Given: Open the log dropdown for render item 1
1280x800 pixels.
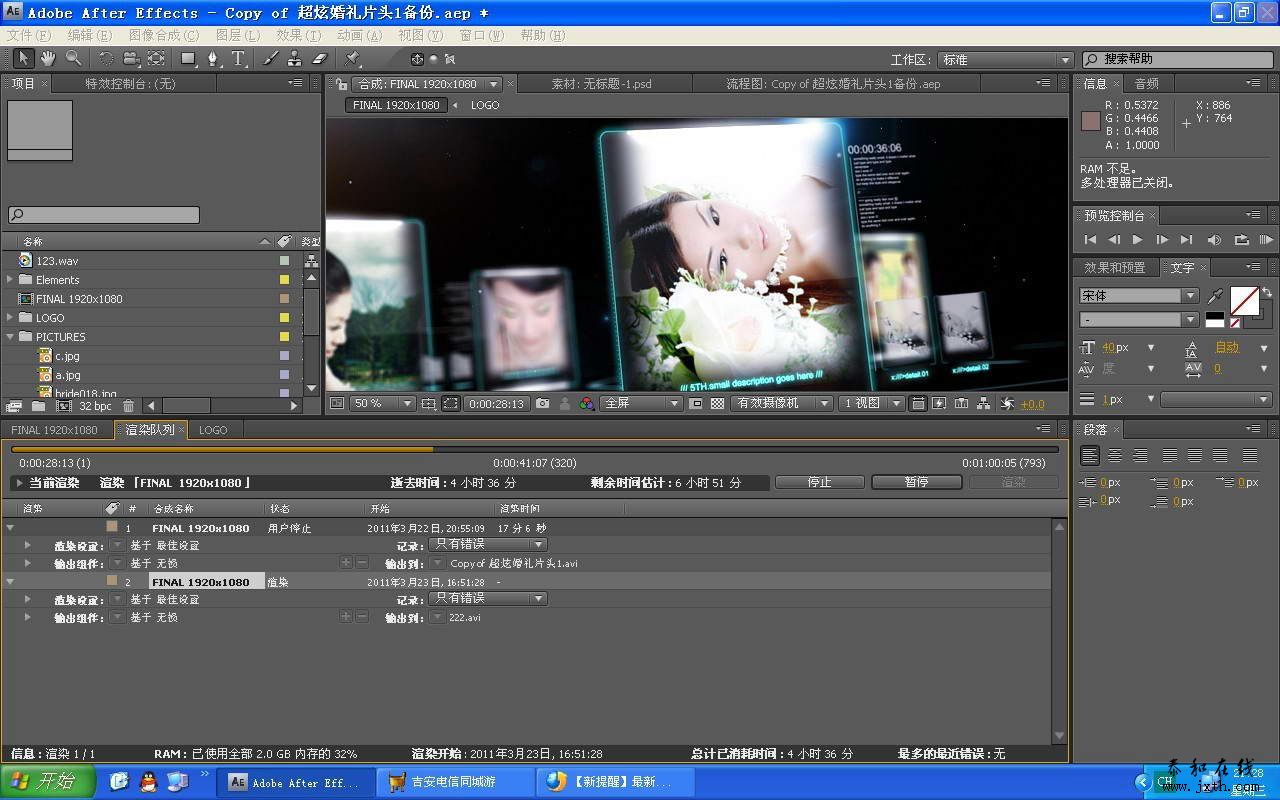Looking at the screenshot, I should pyautogui.click(x=487, y=545).
